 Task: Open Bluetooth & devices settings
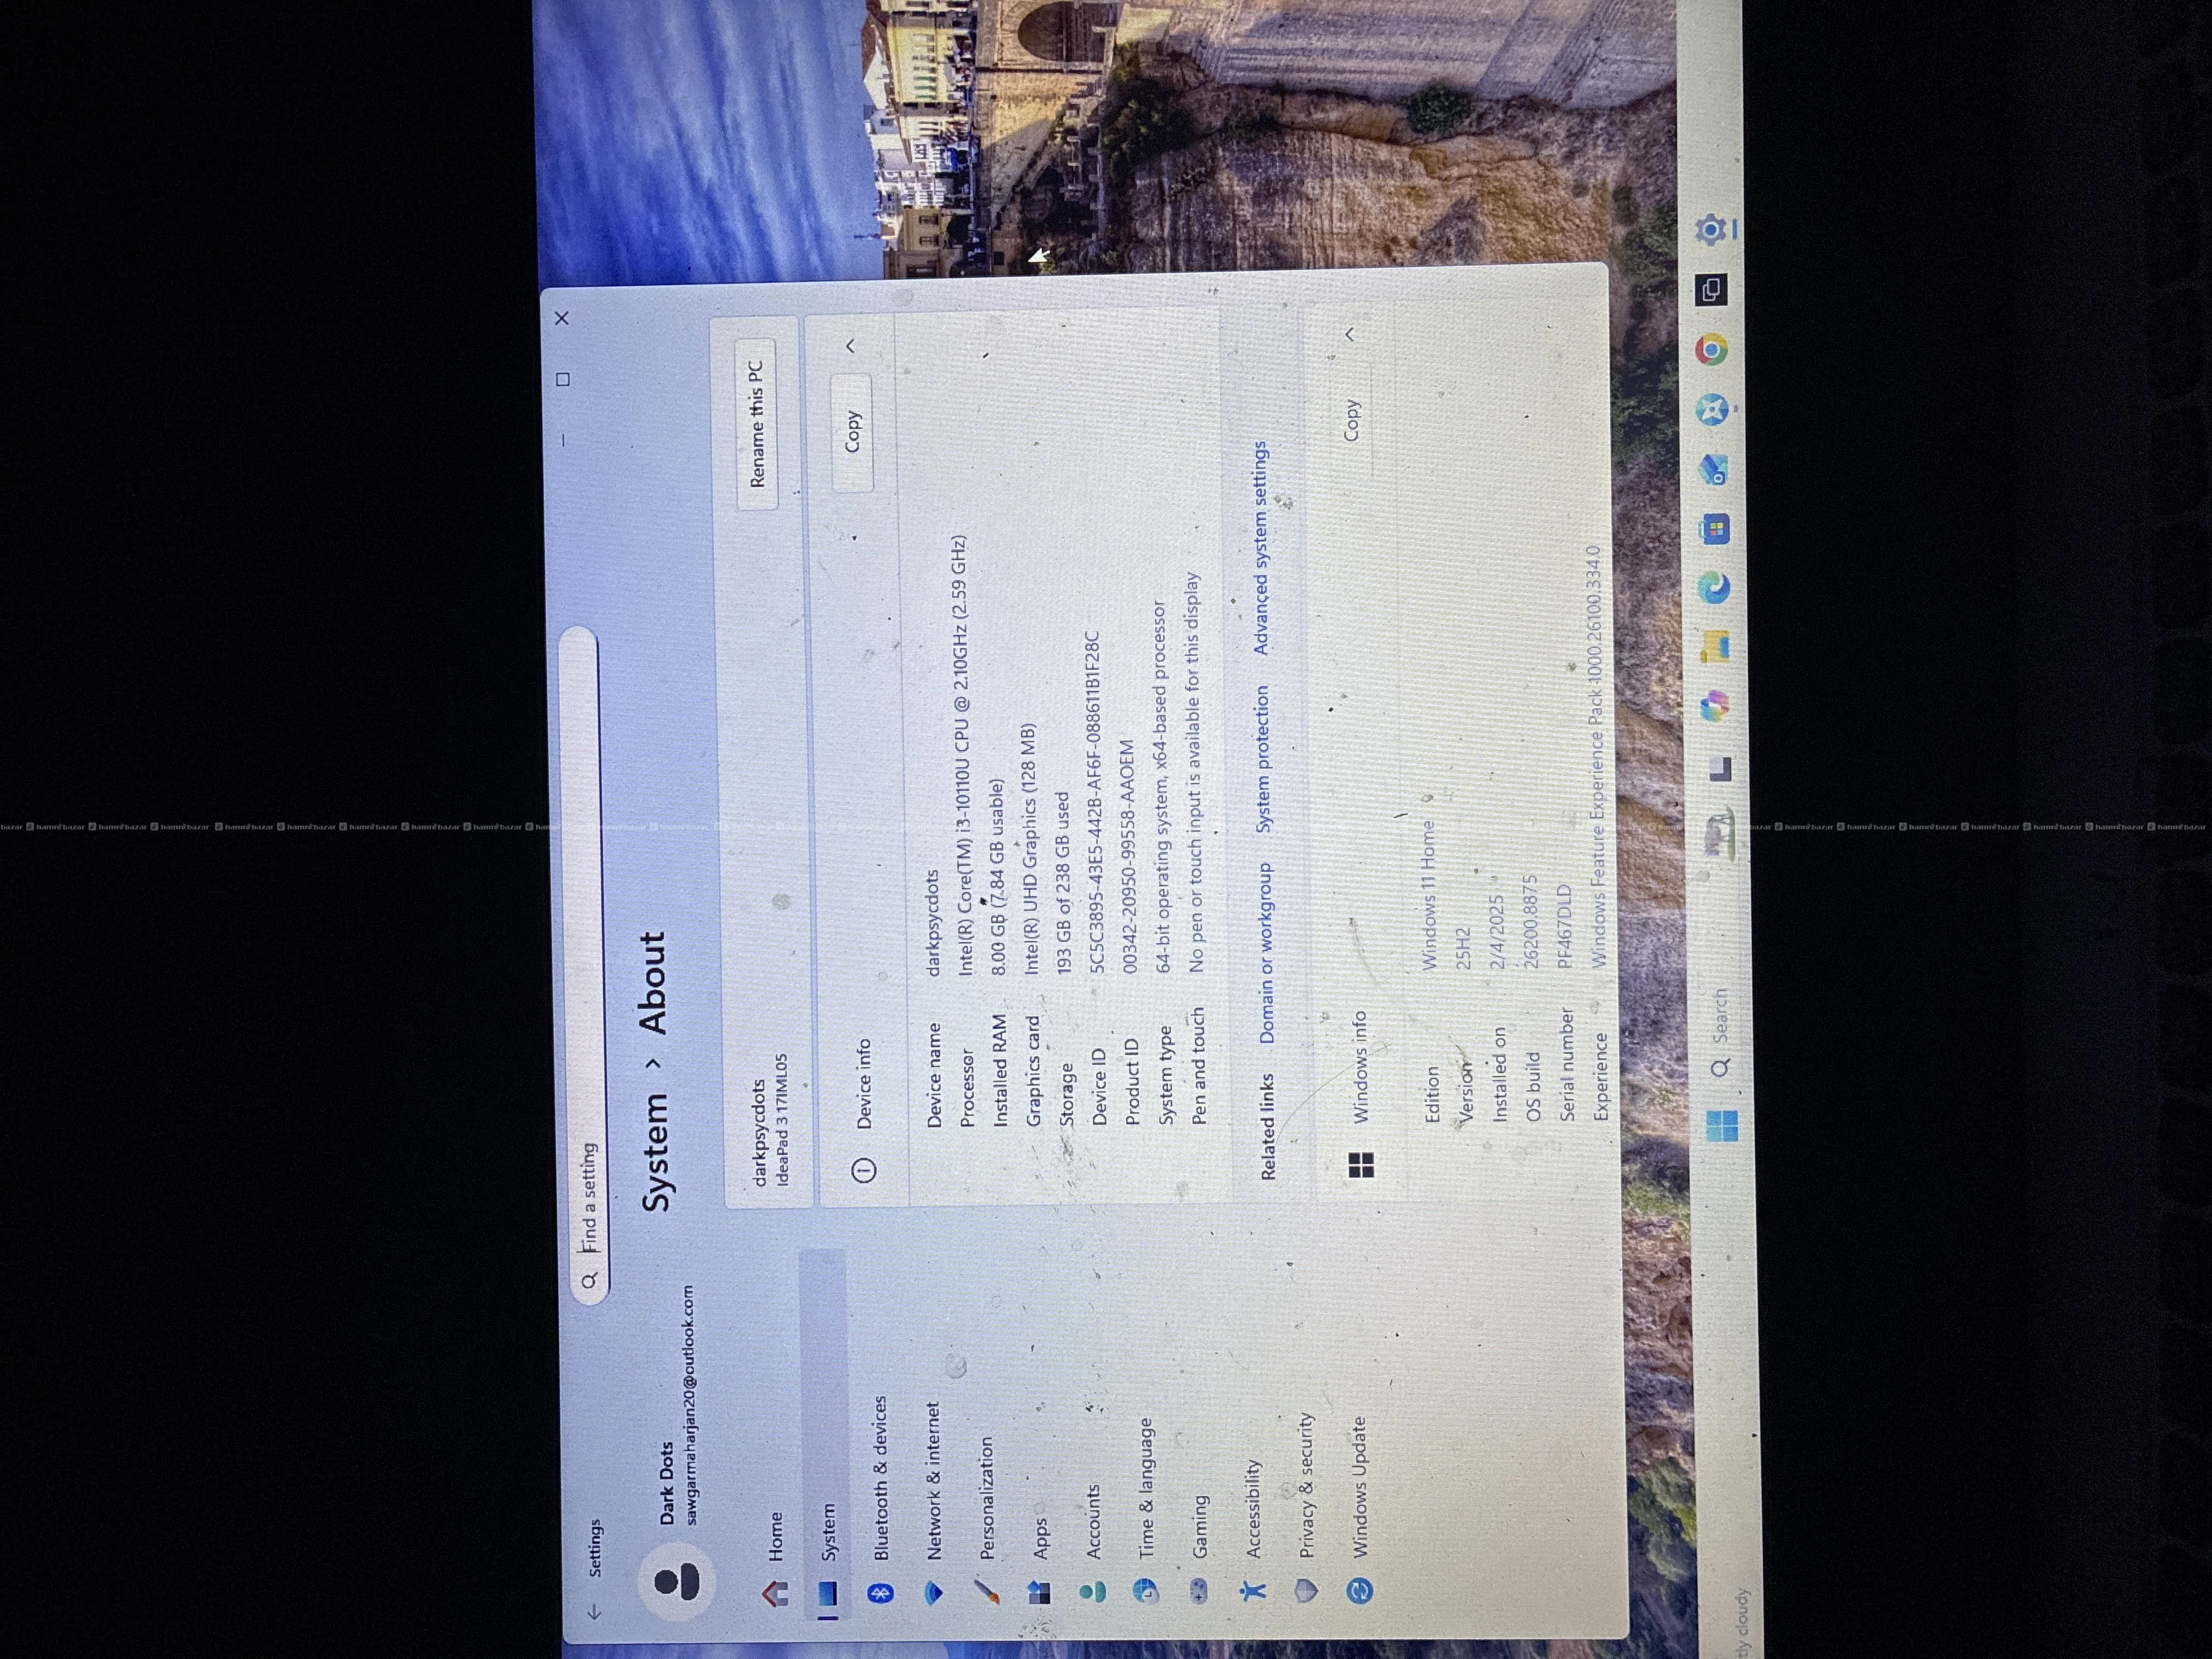pyautogui.click(x=880, y=1500)
